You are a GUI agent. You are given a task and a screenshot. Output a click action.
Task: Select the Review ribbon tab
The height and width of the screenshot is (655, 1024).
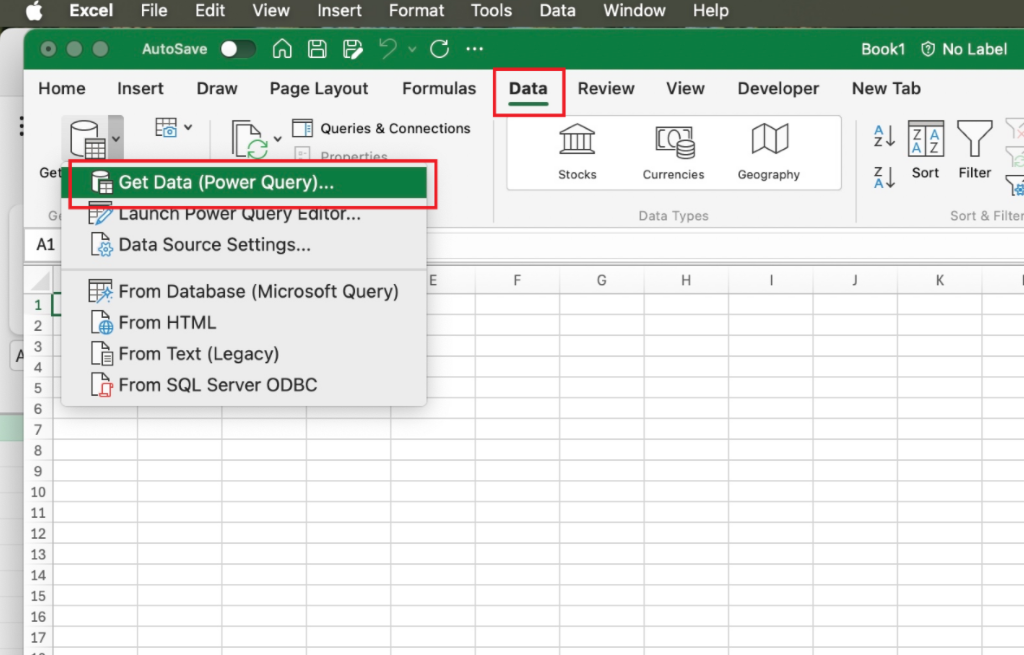coord(606,88)
